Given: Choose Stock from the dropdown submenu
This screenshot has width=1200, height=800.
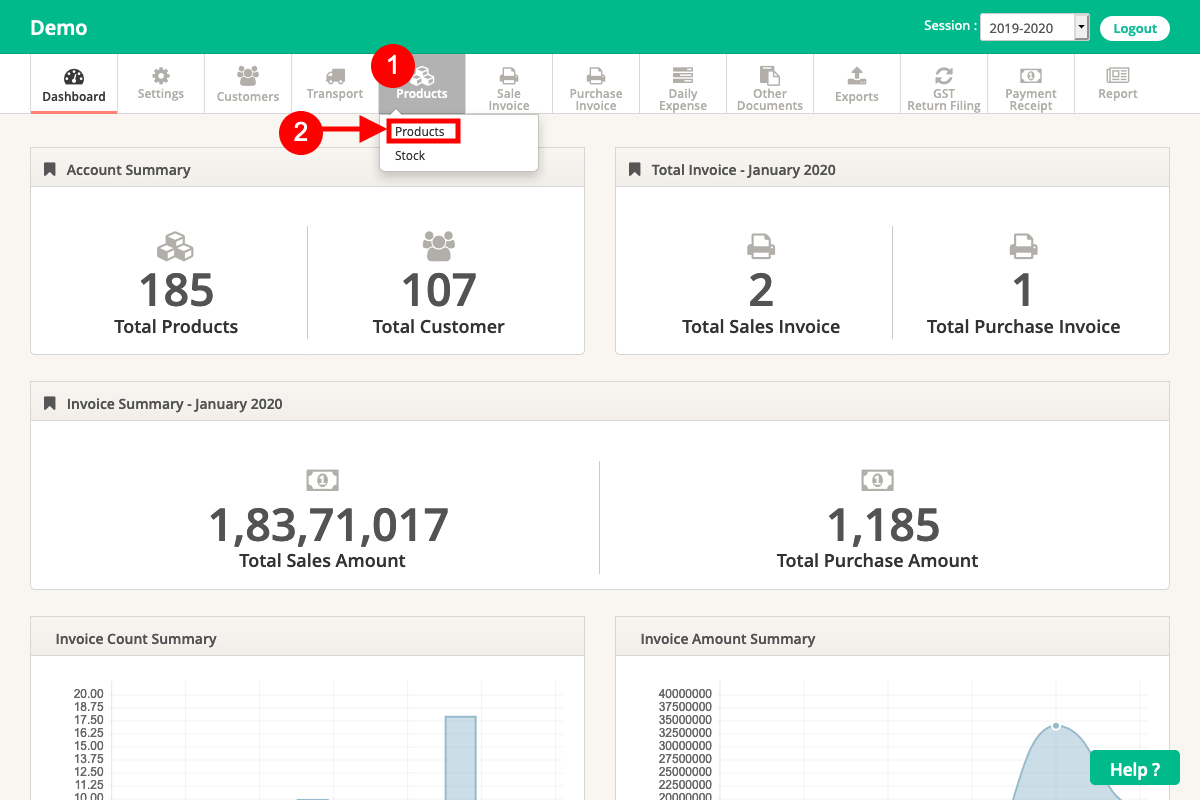Looking at the screenshot, I should (410, 156).
